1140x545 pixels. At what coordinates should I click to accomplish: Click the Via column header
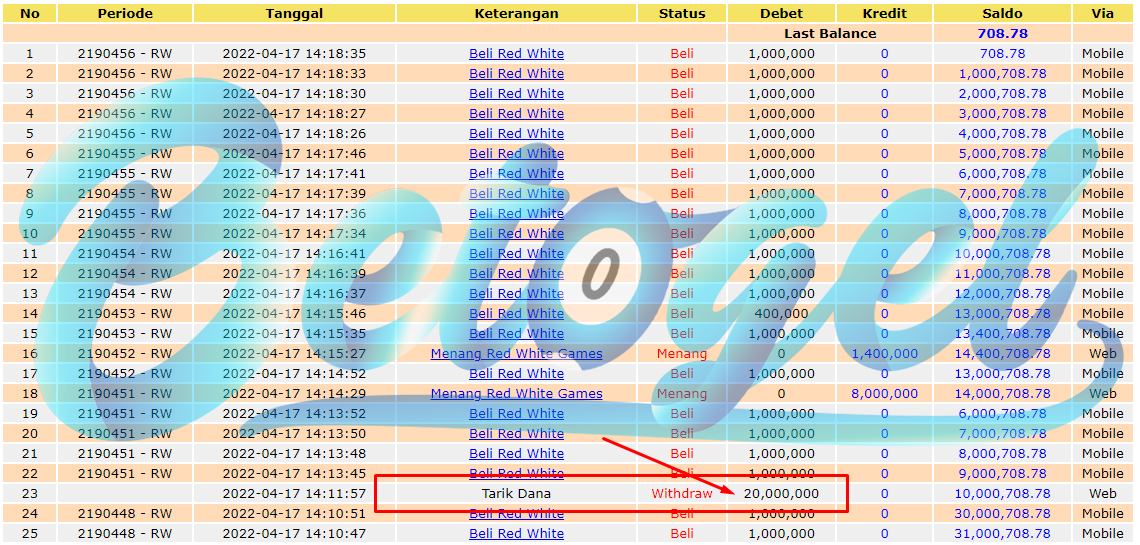[x=1102, y=13]
